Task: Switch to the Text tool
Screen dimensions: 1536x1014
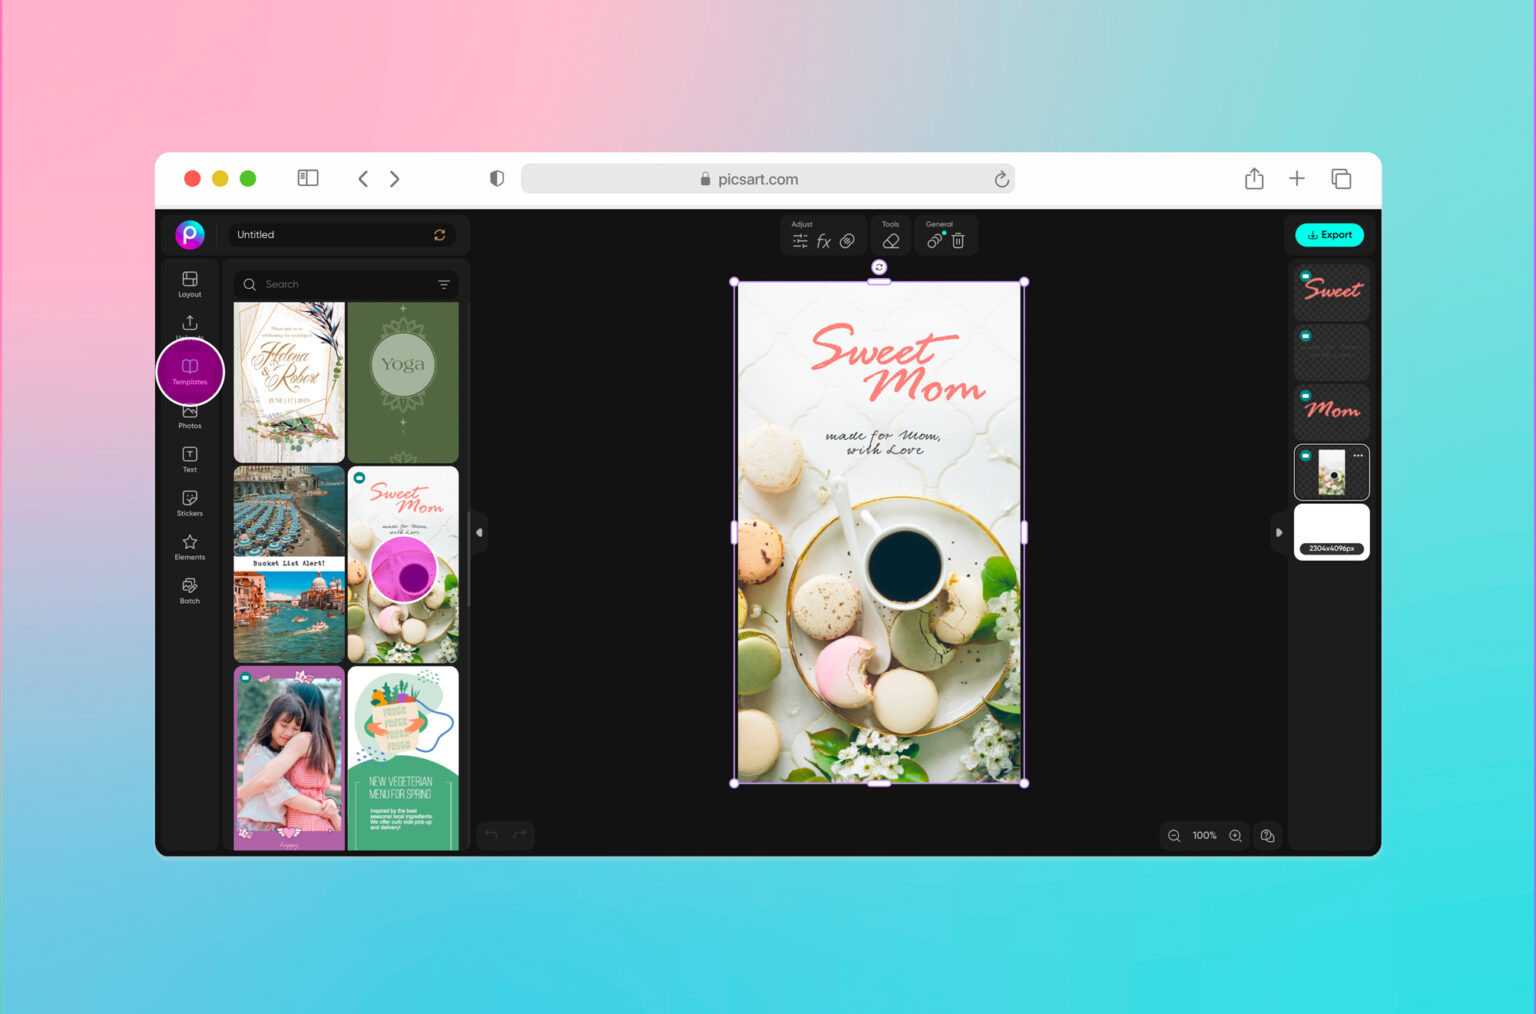Action: (x=189, y=460)
